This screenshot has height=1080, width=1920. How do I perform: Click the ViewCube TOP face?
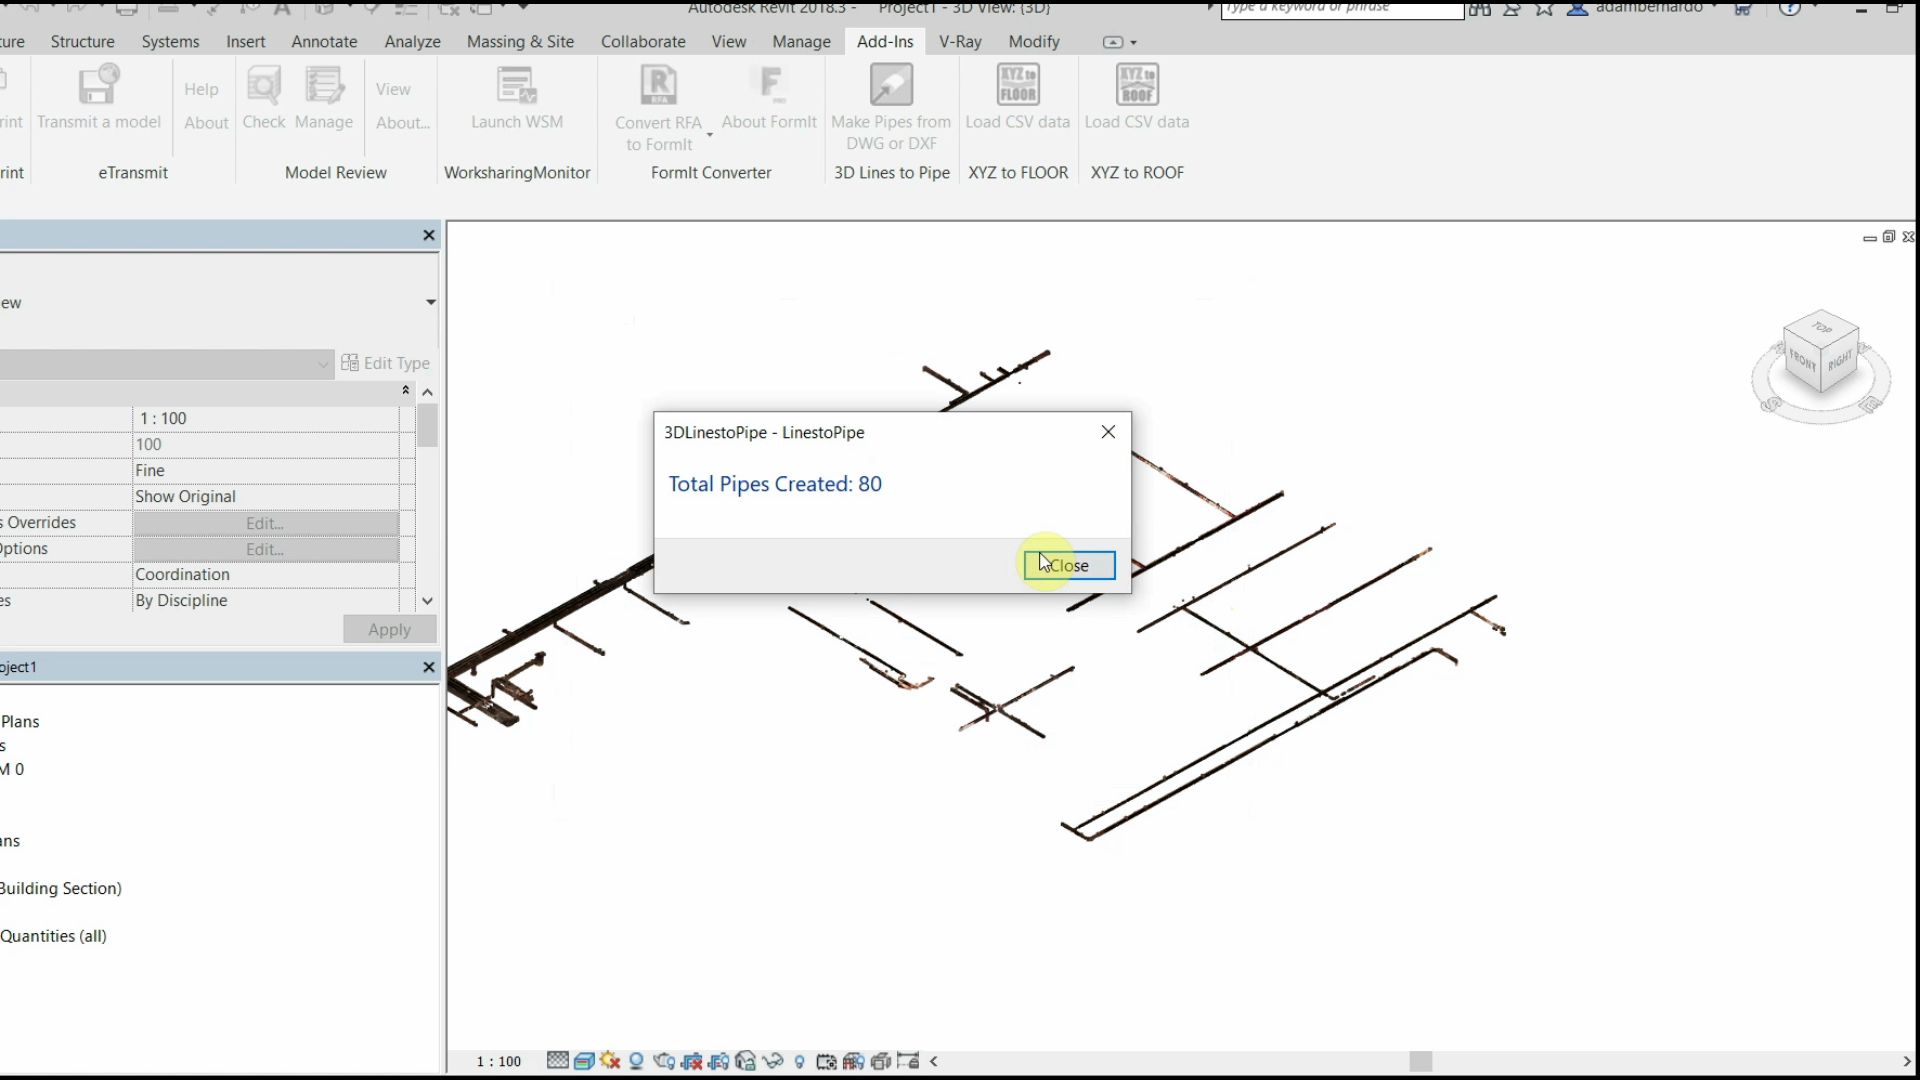tap(1822, 328)
